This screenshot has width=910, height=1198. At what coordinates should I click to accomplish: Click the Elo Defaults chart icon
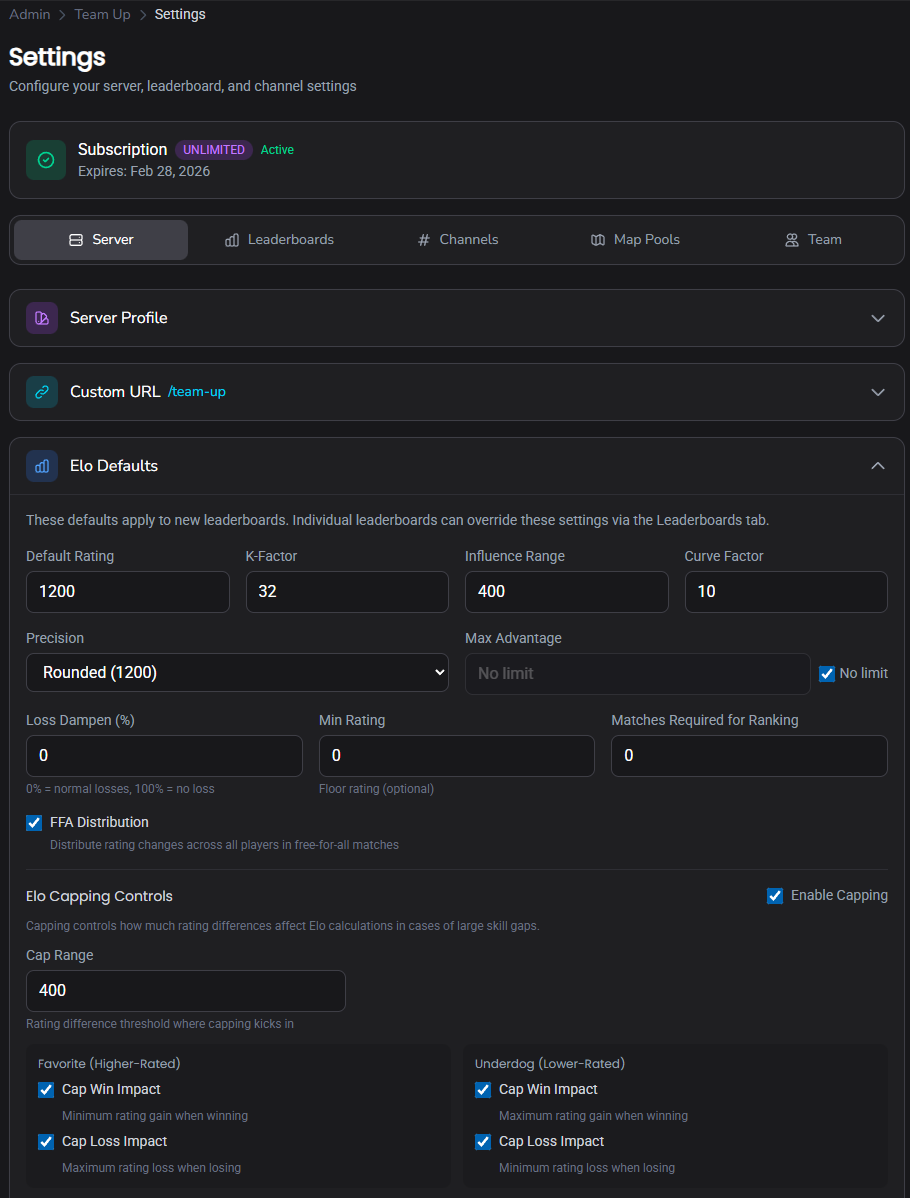[x=42, y=466]
